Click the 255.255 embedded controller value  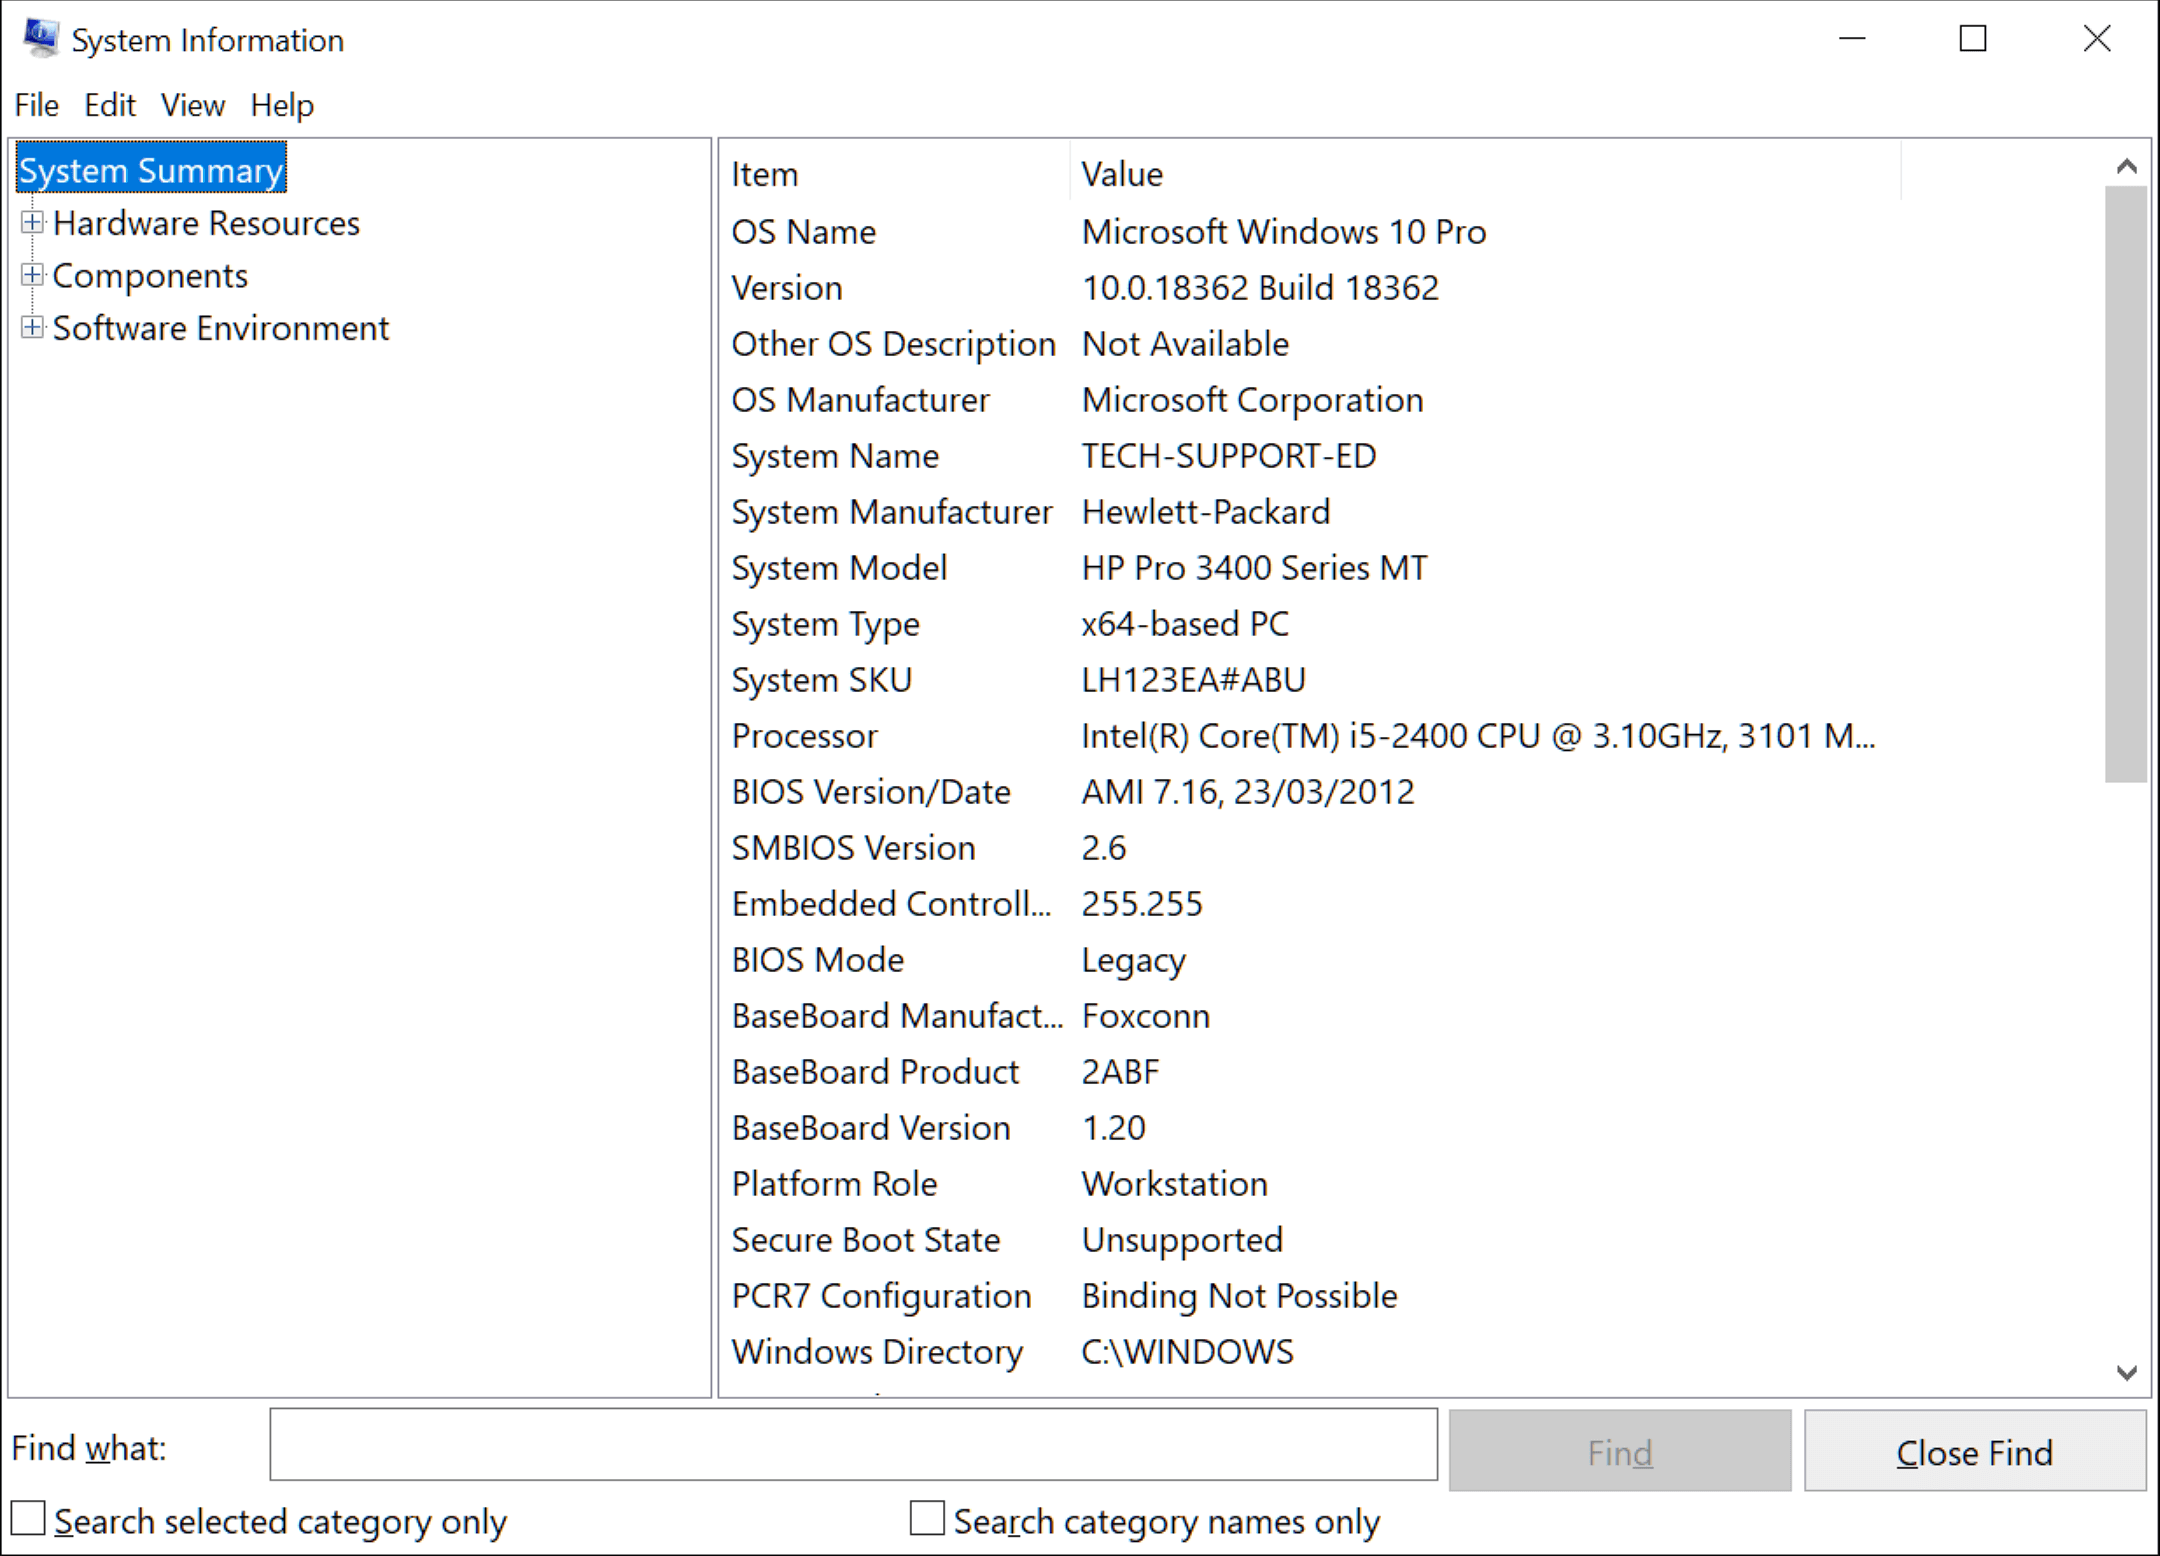coord(1142,904)
